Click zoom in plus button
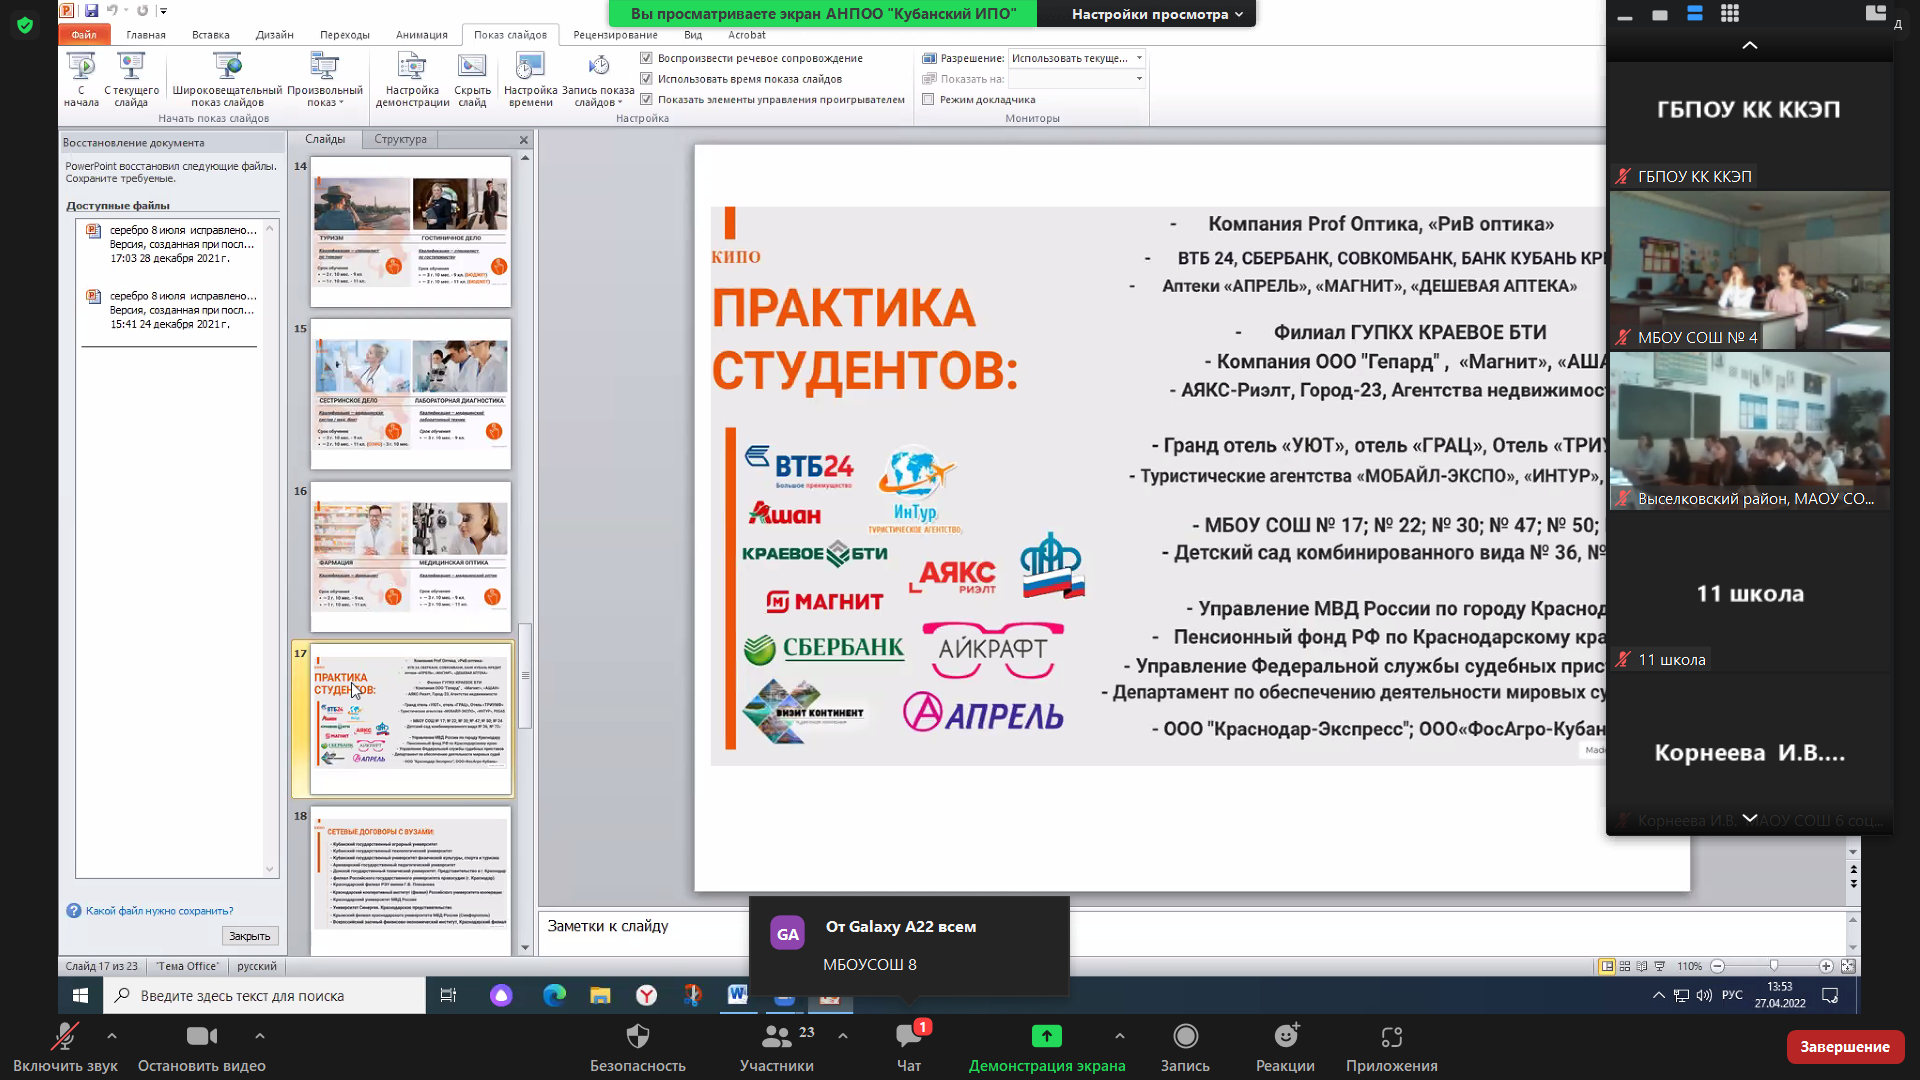The width and height of the screenshot is (1920, 1080). [1826, 966]
